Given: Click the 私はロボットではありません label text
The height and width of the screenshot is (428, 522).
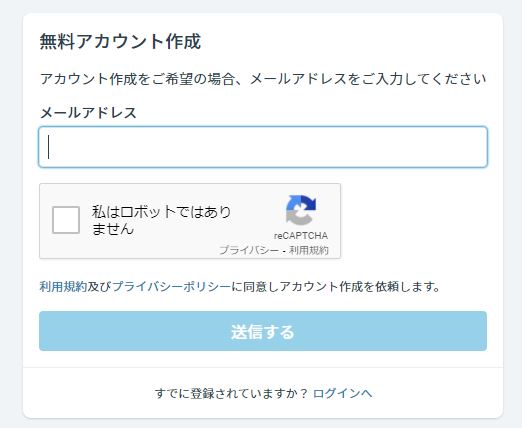Looking at the screenshot, I should pyautogui.click(x=162, y=220).
